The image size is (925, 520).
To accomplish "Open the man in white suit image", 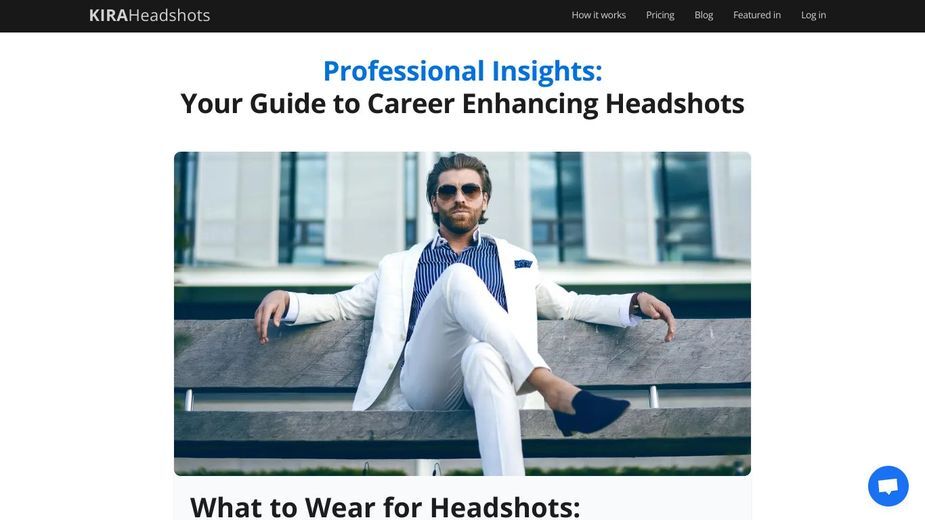I will click(x=462, y=313).
